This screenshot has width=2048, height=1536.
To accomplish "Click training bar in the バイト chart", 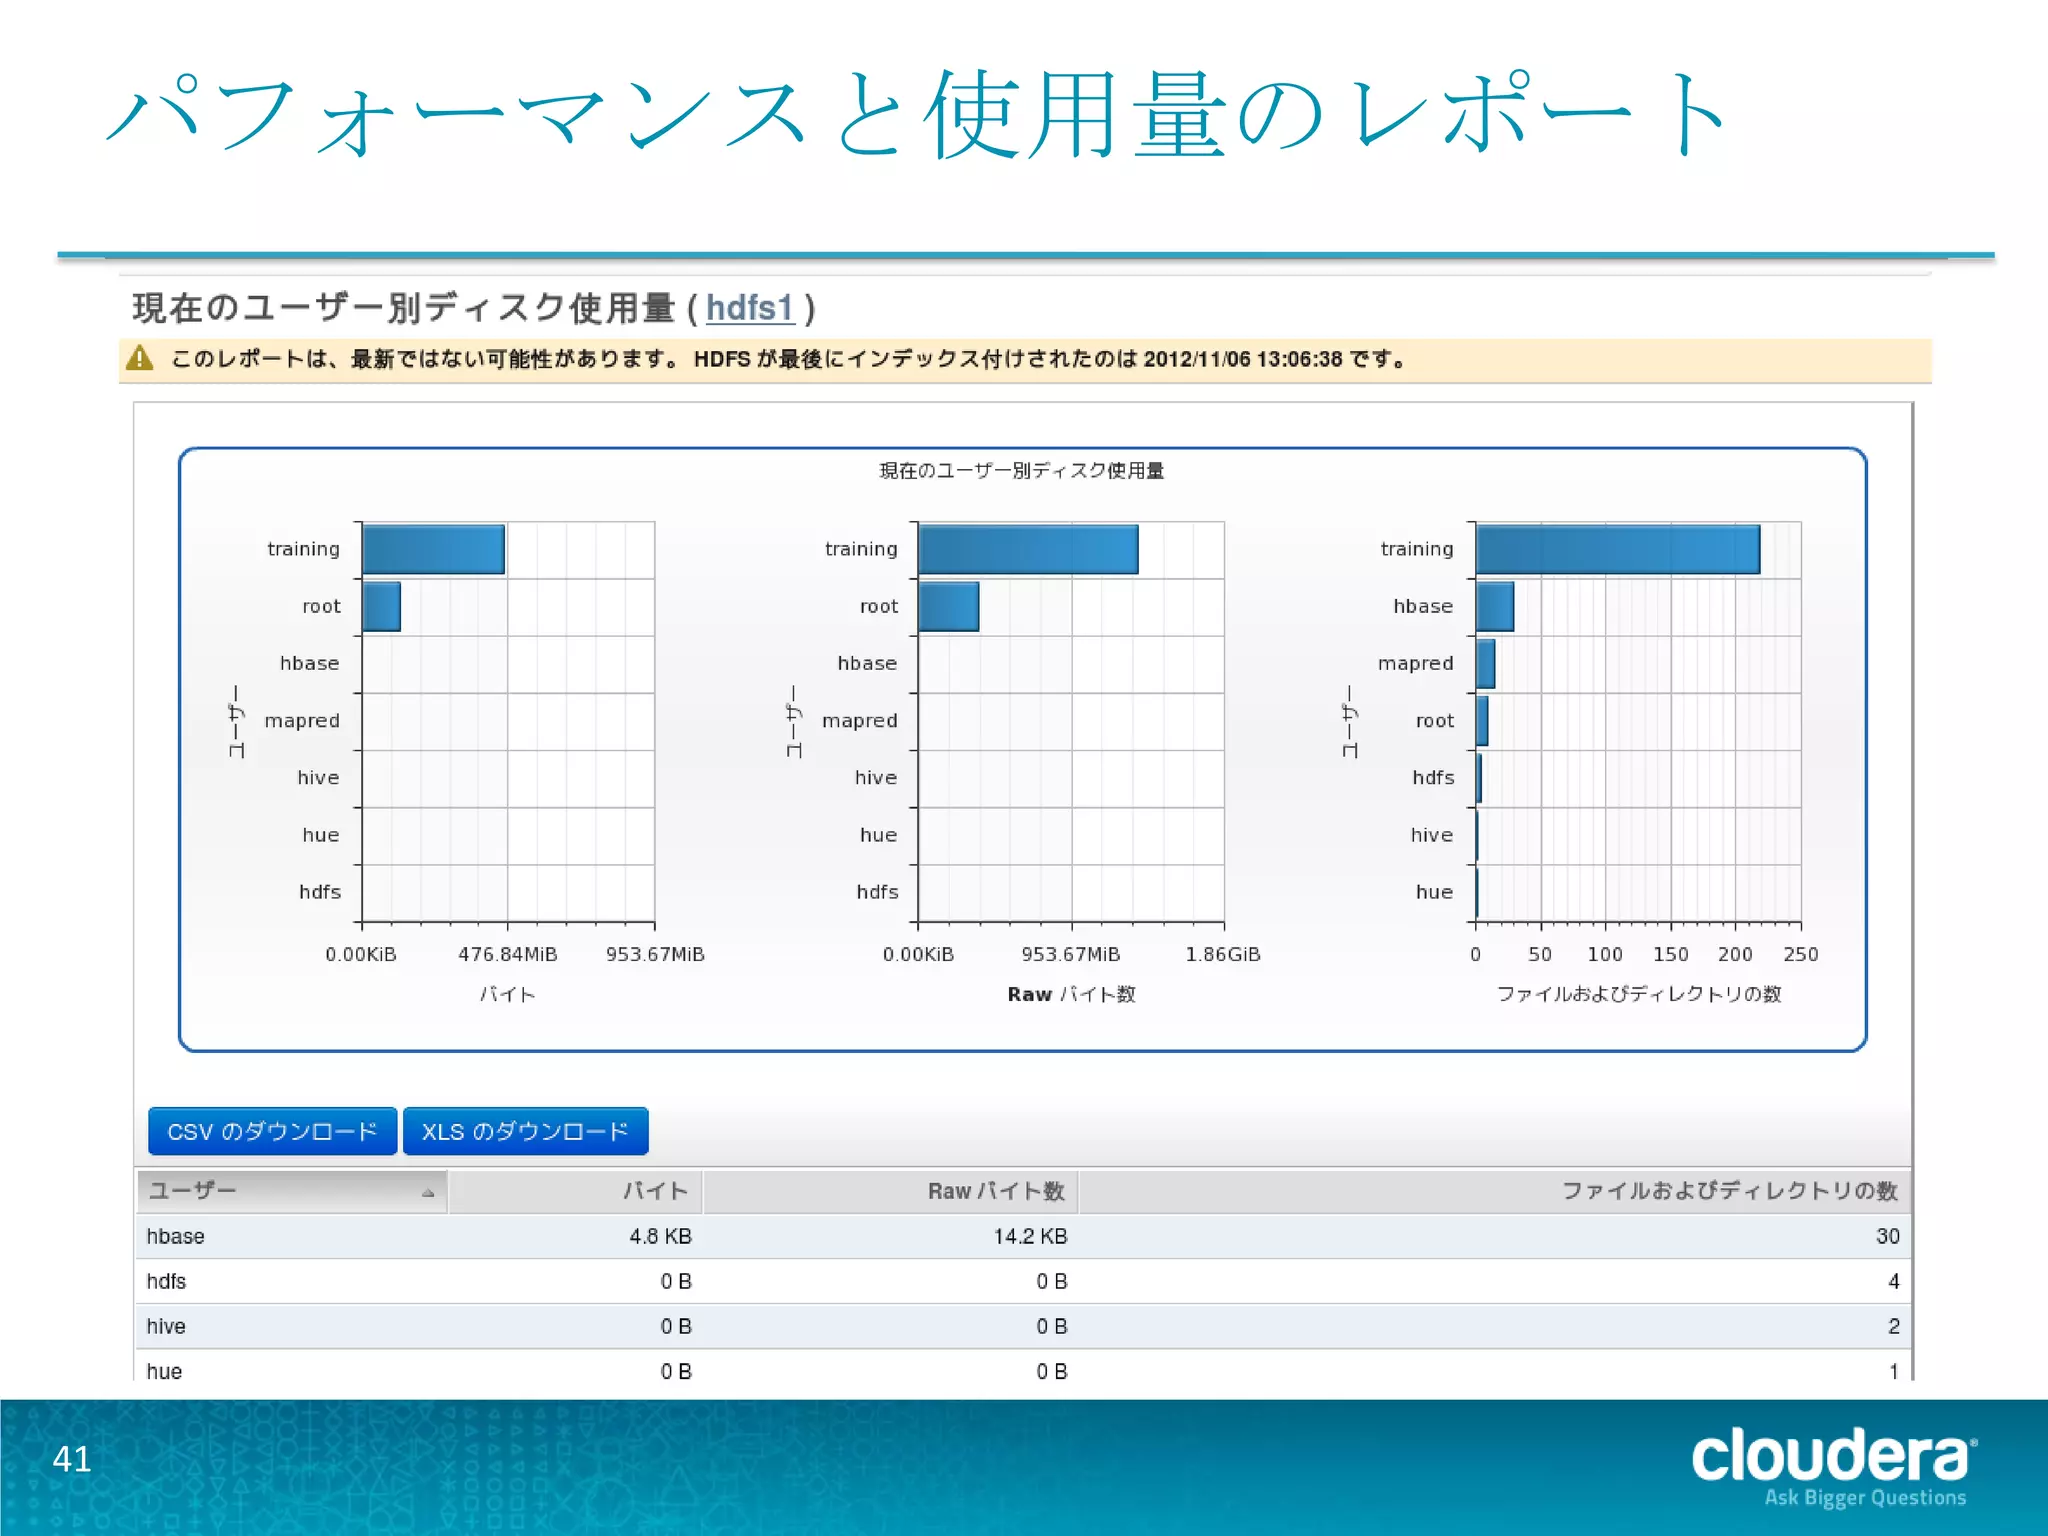I will coord(433,549).
